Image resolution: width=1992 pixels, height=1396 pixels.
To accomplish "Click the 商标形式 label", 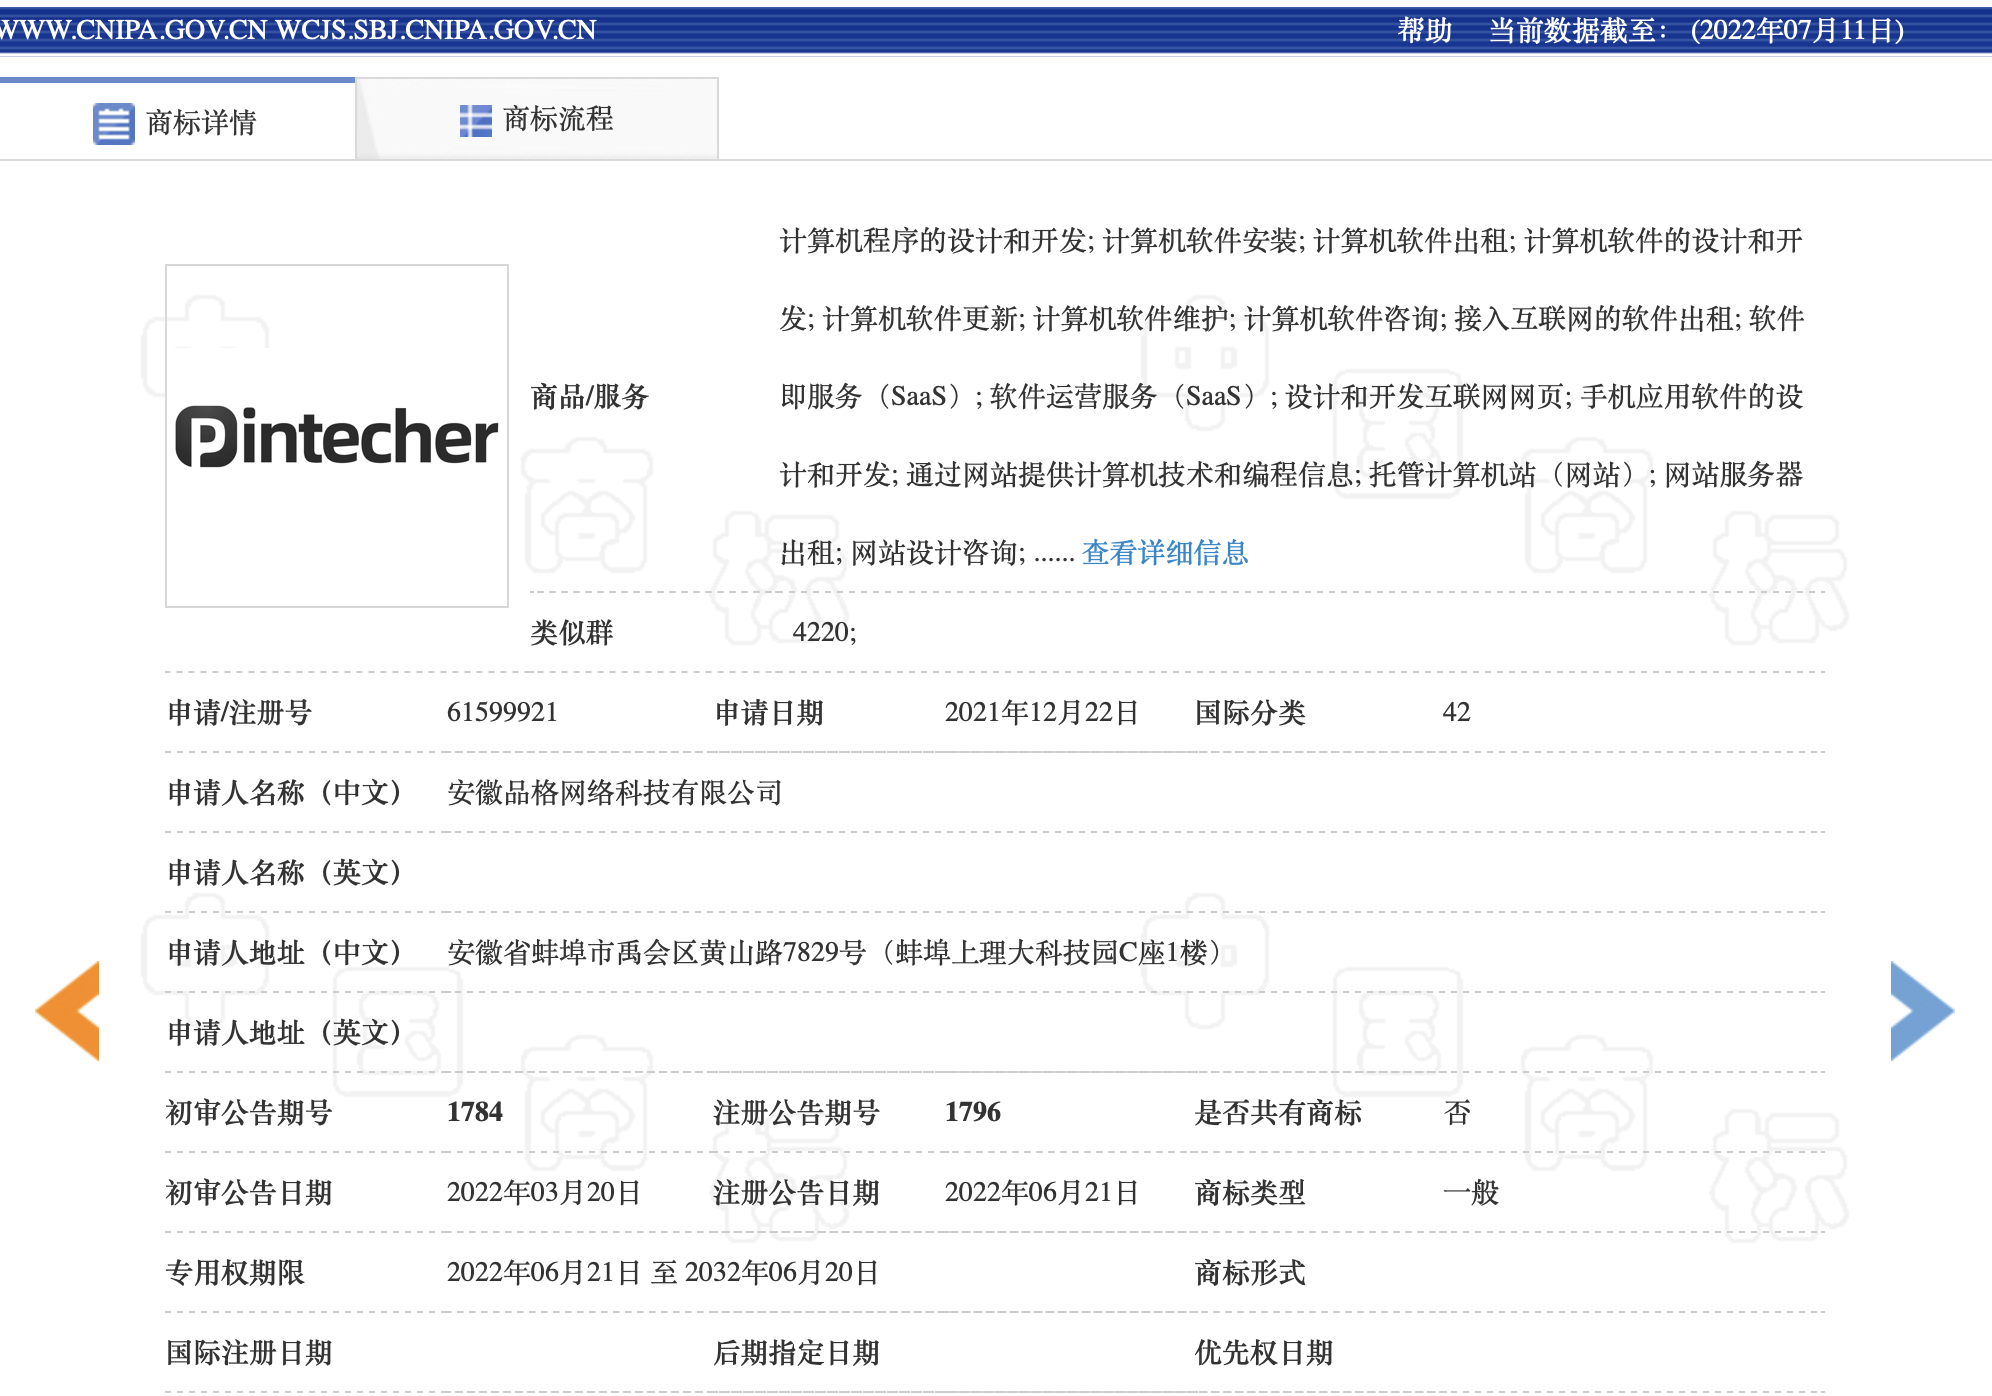I will pos(1250,1272).
